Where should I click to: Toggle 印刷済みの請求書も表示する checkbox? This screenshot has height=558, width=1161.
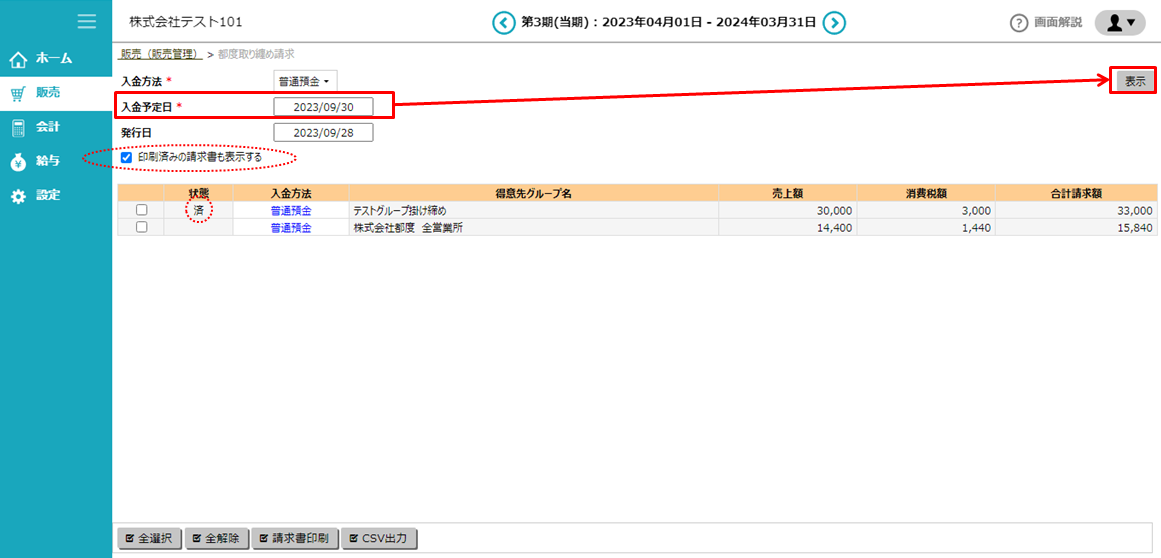126,157
